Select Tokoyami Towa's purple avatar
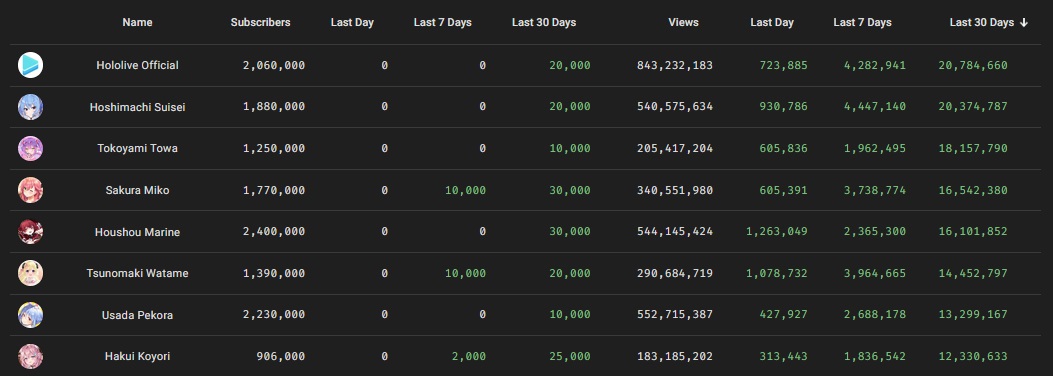This screenshot has height=376, width=1053. pos(30,148)
